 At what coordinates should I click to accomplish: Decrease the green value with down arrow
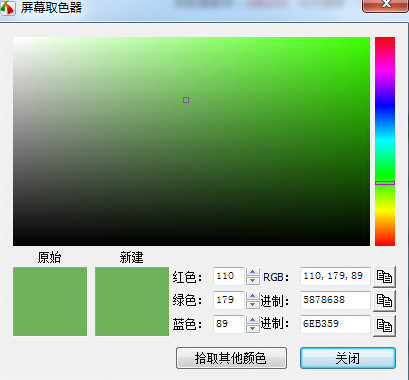[x=253, y=305]
